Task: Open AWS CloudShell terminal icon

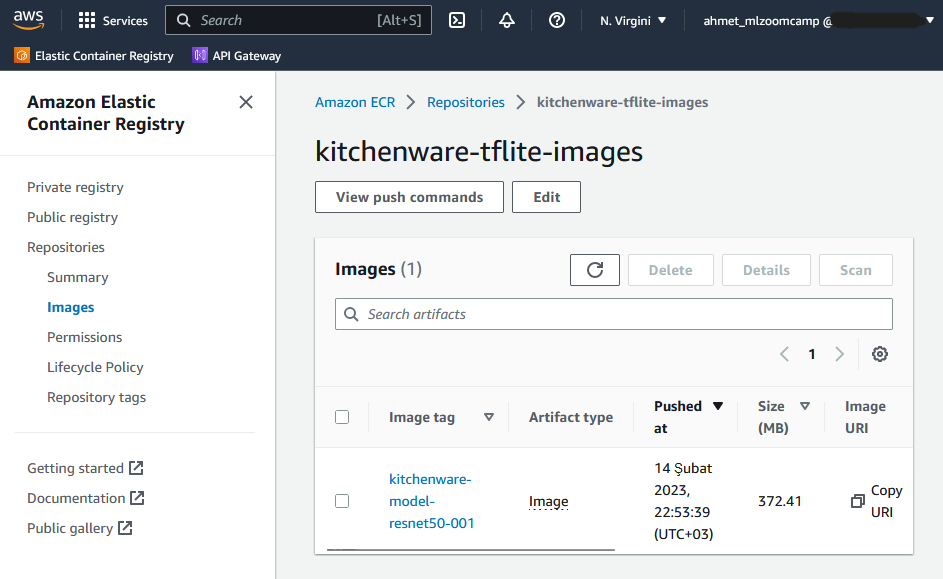Action: [x=457, y=20]
